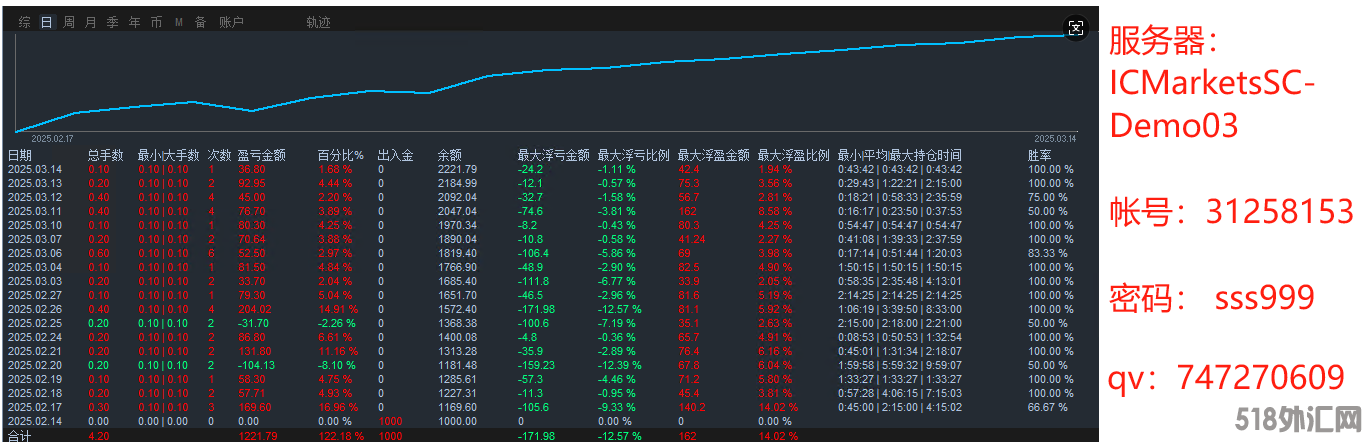Click the 日期 column header
Screen dimensions: 1369x443
[x=20, y=155]
